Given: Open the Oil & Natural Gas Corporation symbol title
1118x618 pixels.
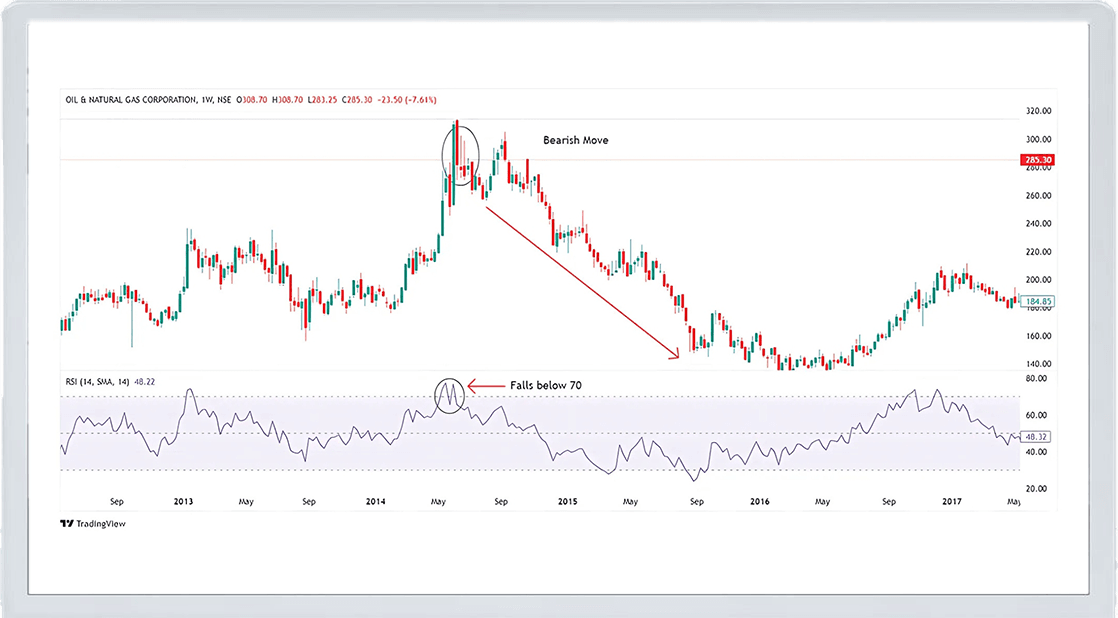Looking at the screenshot, I should (x=132, y=100).
